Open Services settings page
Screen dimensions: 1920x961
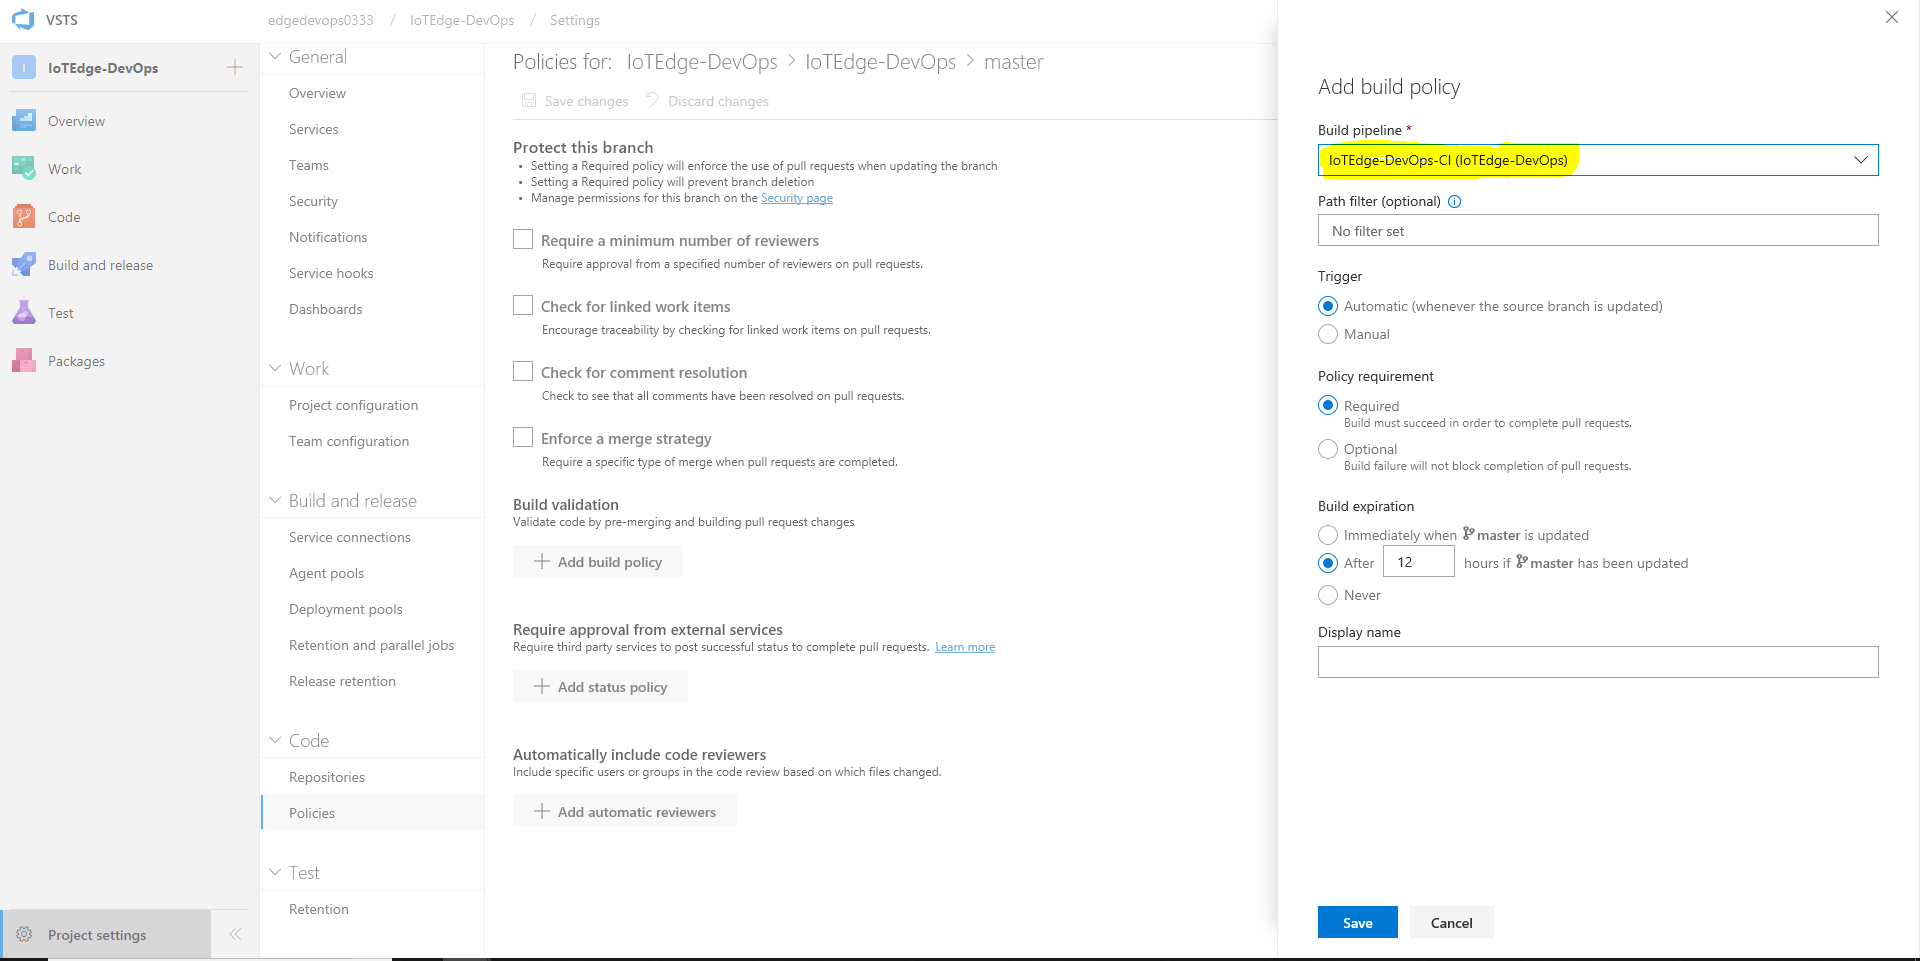[313, 129]
